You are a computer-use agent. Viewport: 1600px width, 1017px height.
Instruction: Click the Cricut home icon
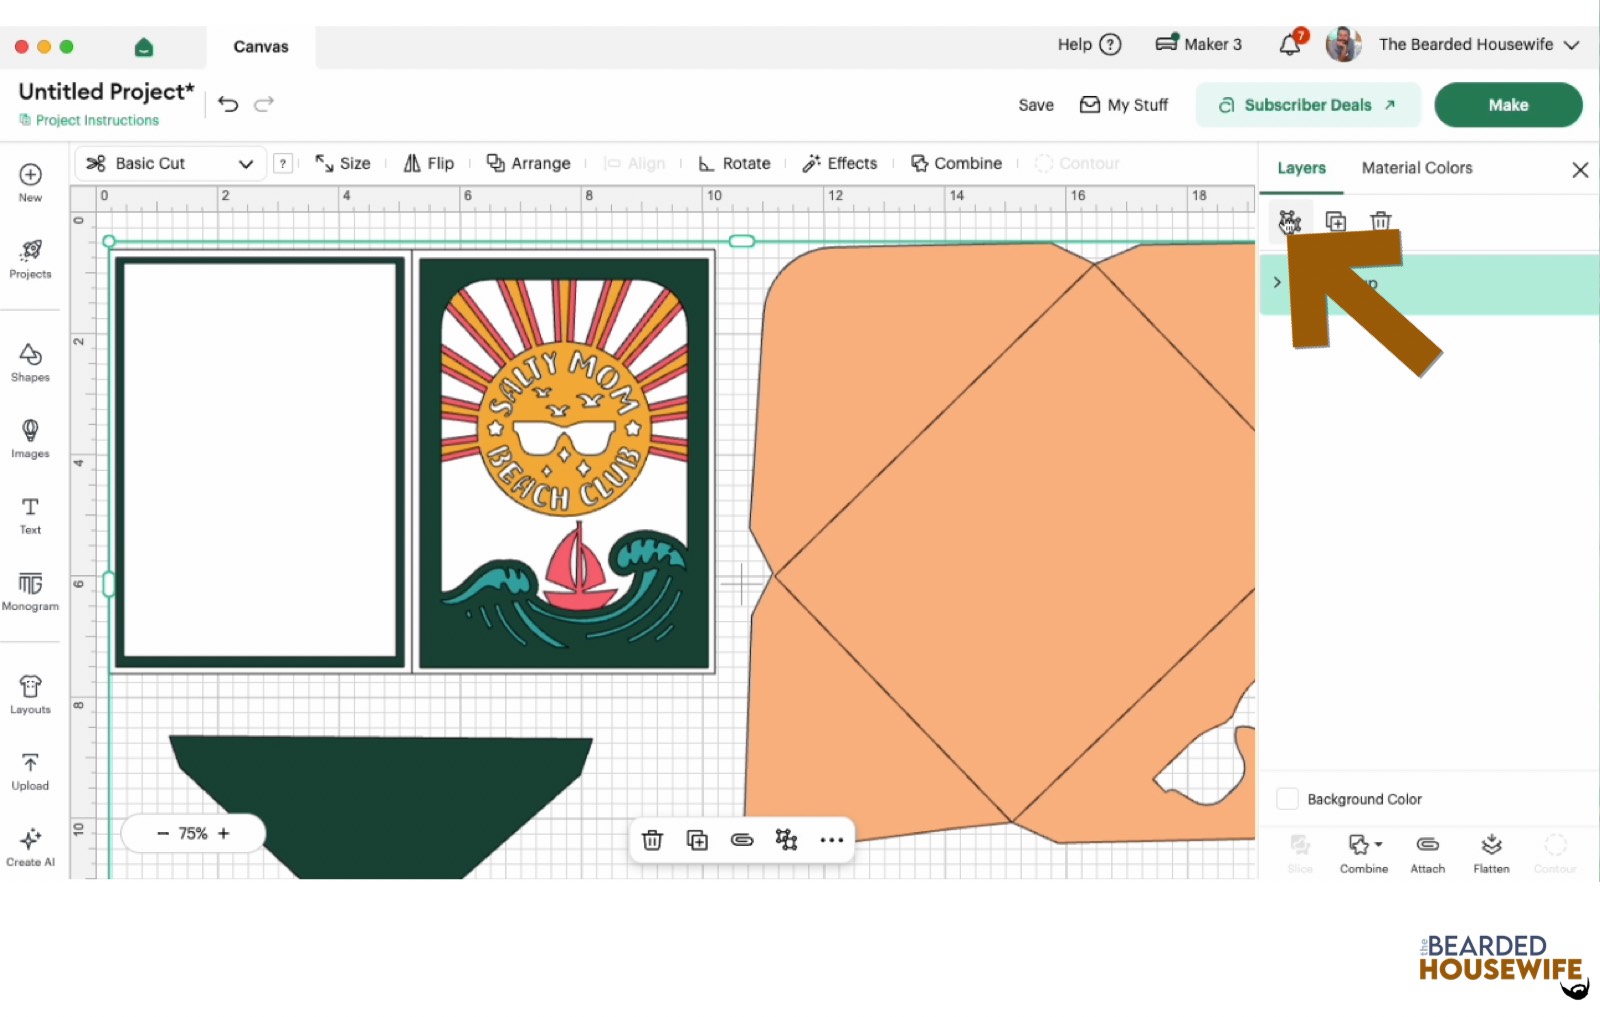click(x=144, y=47)
